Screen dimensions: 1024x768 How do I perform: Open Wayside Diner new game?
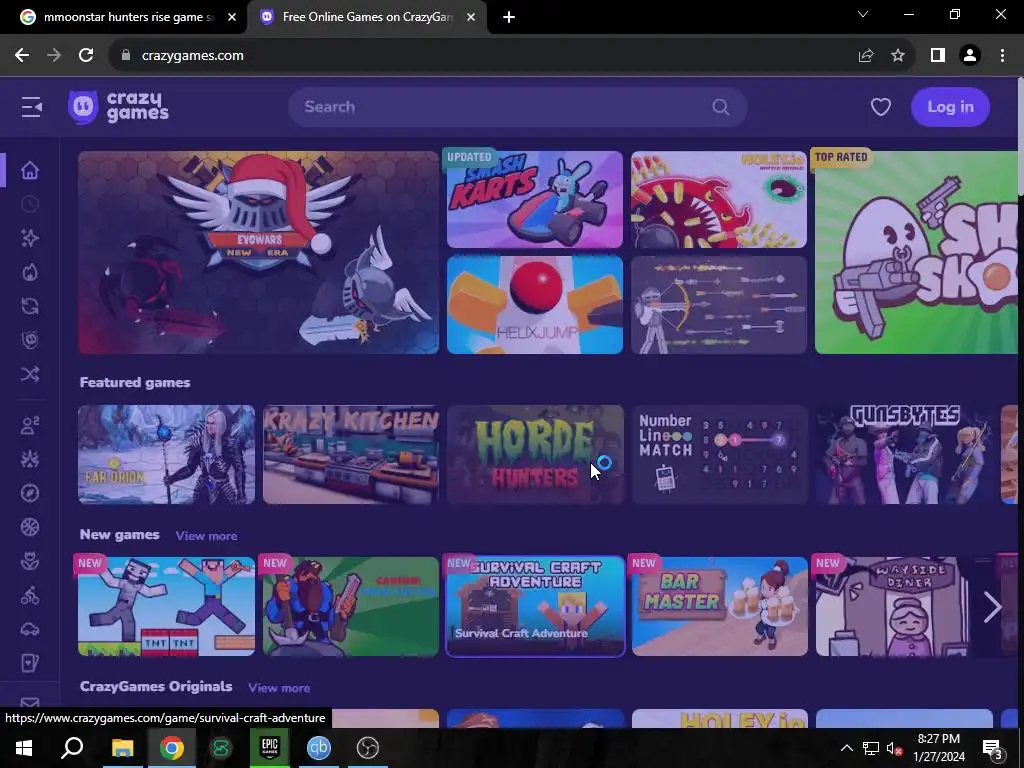(x=904, y=607)
